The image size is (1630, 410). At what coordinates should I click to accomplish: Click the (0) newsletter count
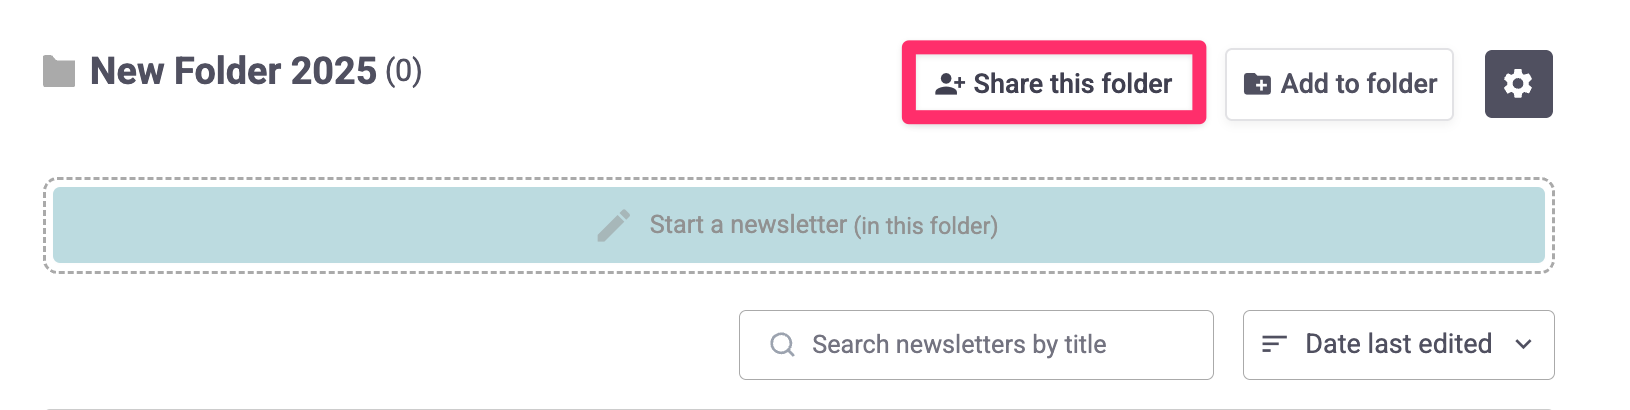(x=404, y=71)
